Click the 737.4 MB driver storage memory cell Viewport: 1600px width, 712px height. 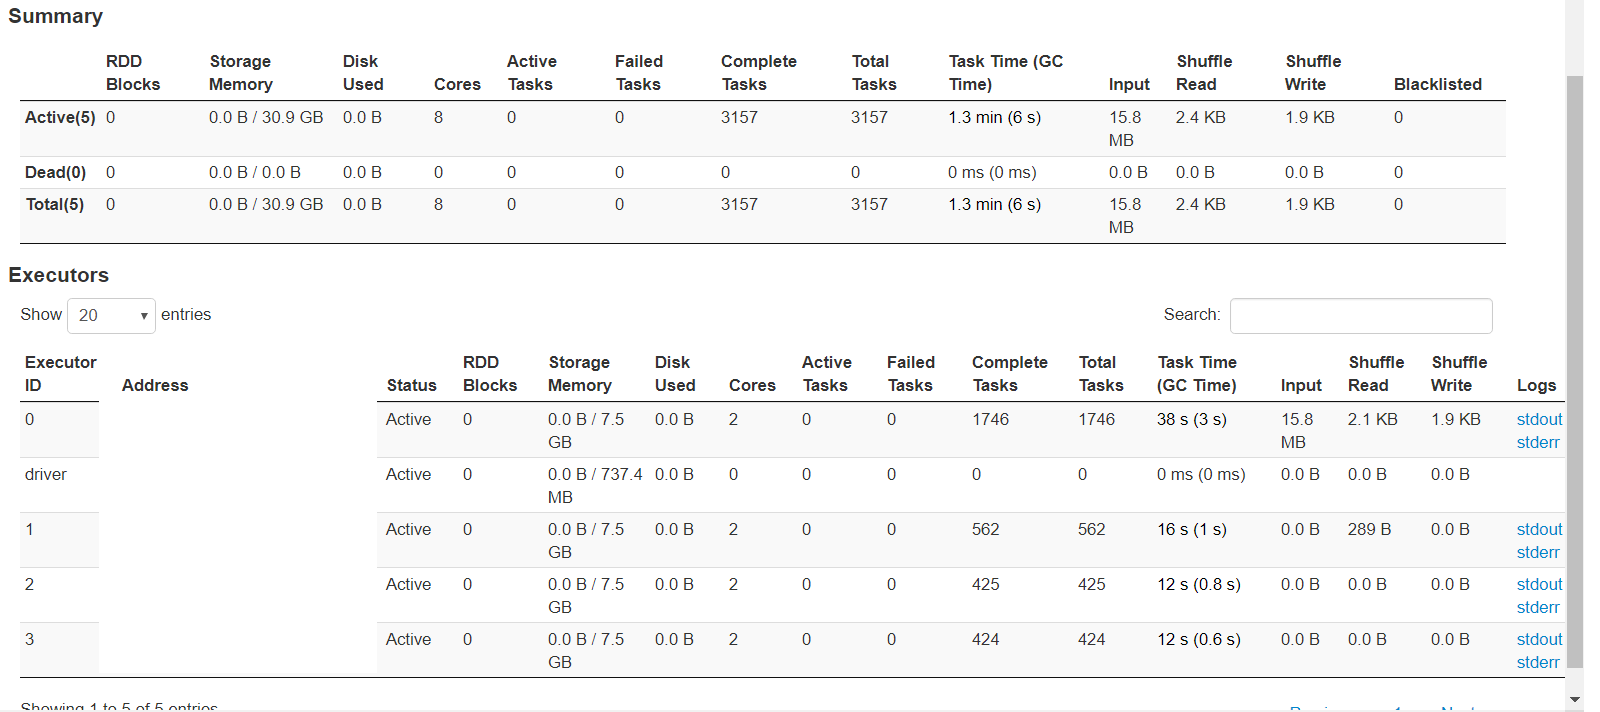point(595,485)
